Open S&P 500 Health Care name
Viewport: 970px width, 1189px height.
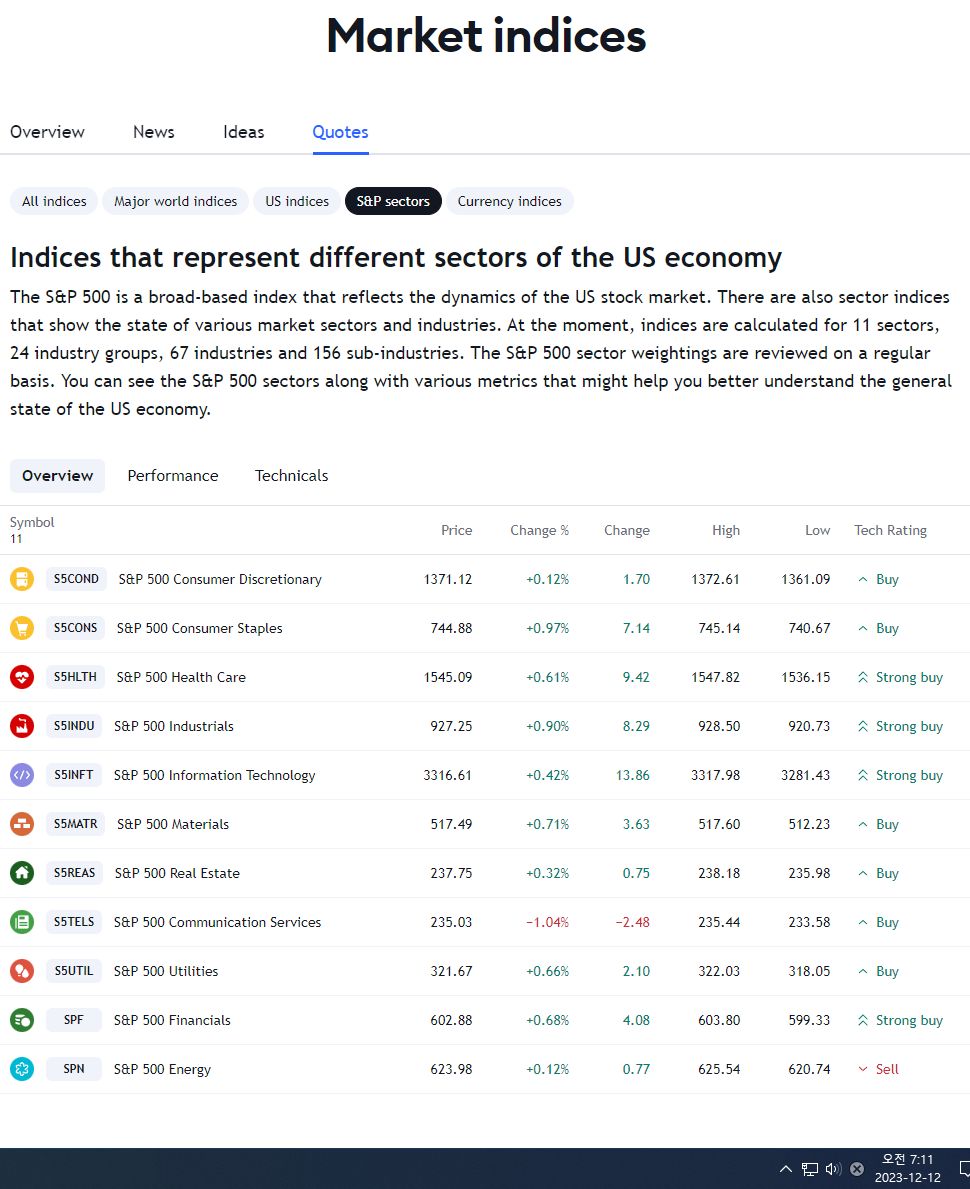(181, 677)
